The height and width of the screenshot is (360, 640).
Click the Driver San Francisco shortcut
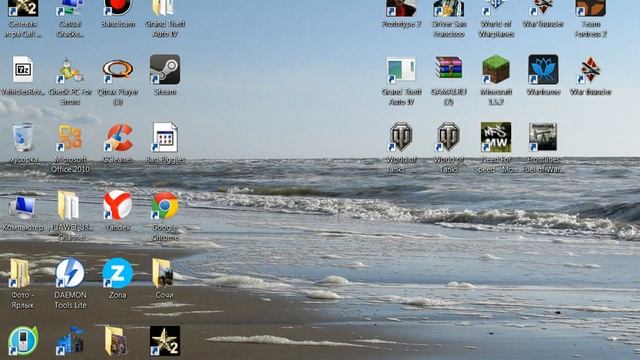pyautogui.click(x=449, y=8)
